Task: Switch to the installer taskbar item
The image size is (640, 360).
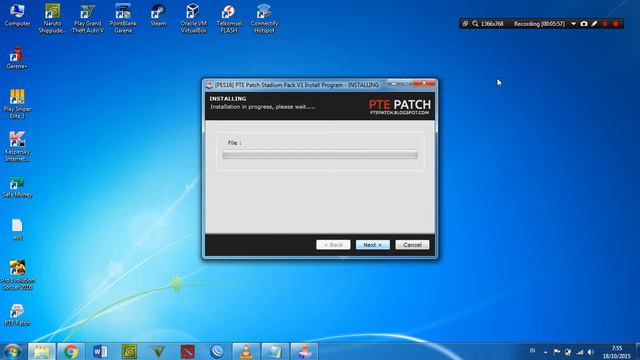Action: tap(304, 351)
